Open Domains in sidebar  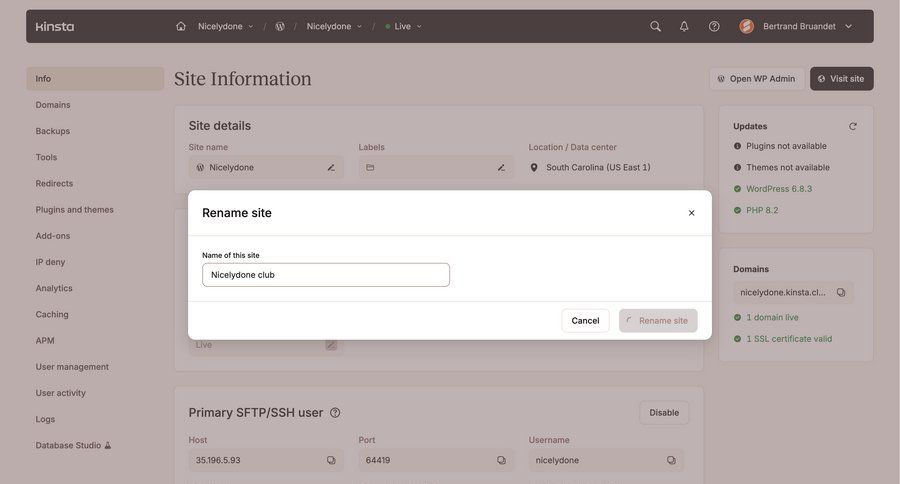tap(53, 105)
